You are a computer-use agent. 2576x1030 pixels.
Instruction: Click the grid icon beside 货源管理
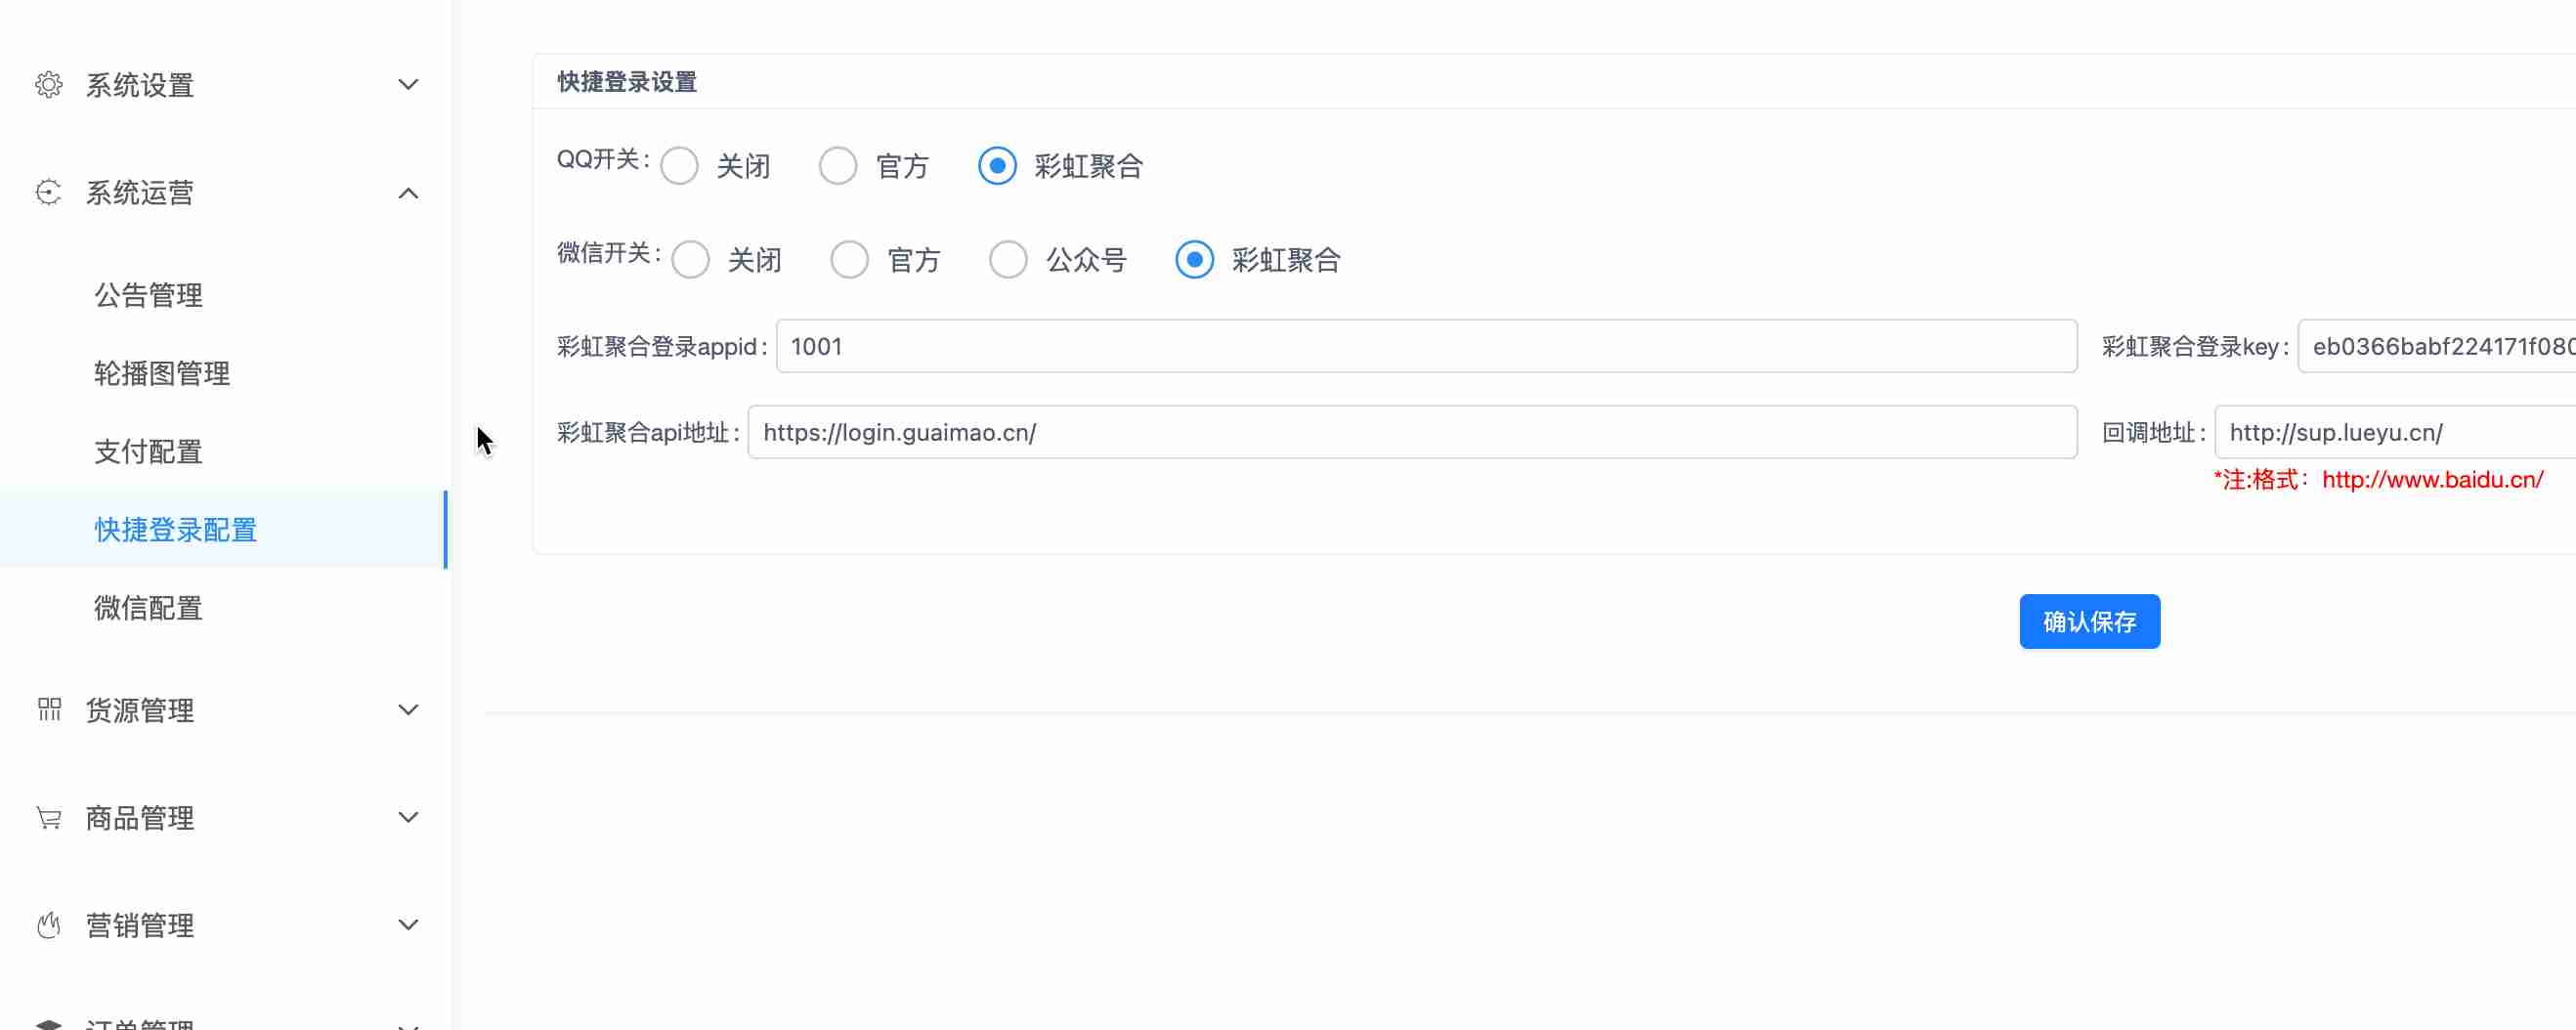pyautogui.click(x=48, y=710)
